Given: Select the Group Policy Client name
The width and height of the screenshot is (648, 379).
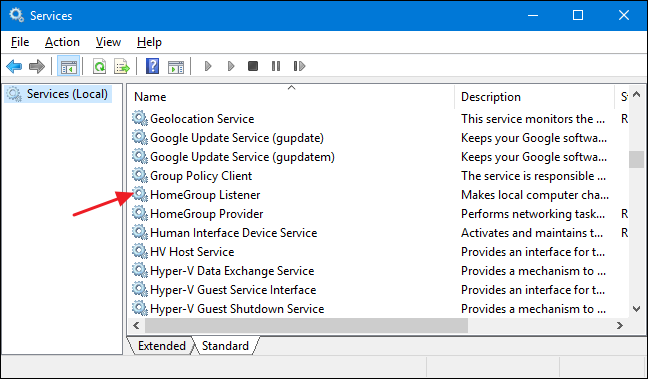Looking at the screenshot, I should (x=201, y=176).
